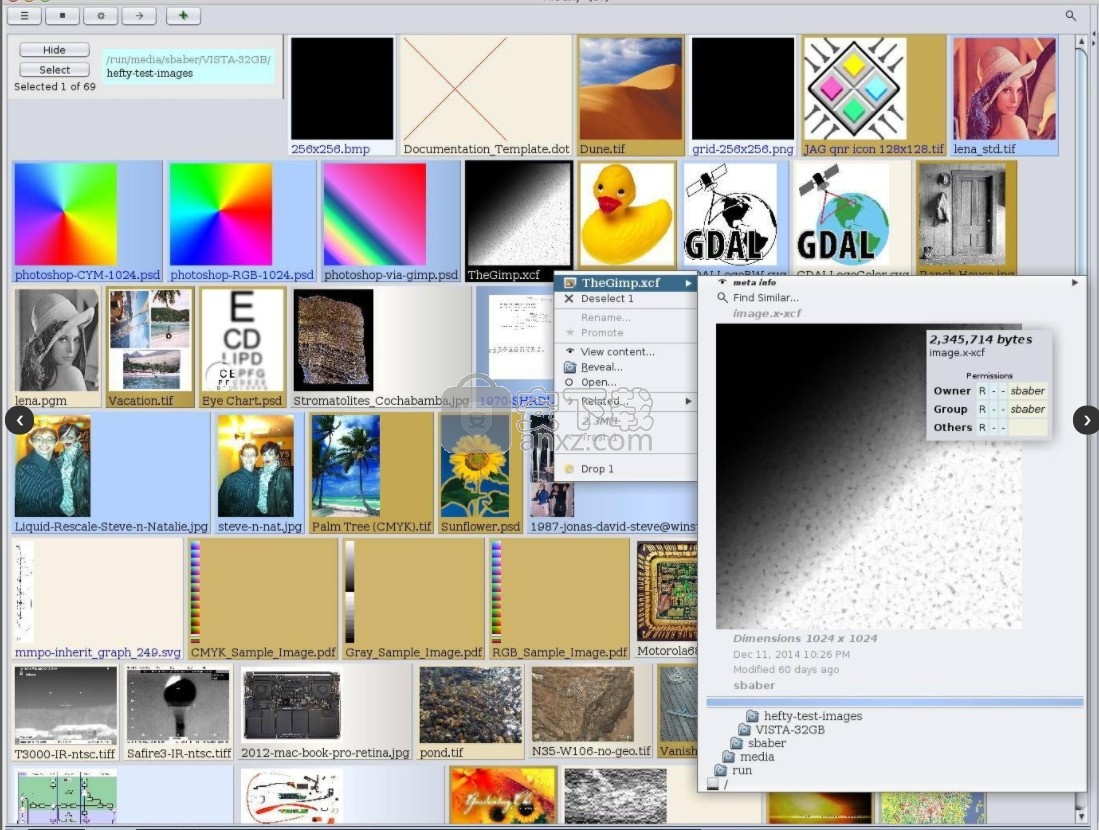Click the CMYK_Sample_Image.pdf file name
The height and width of the screenshot is (830, 1099).
tap(263, 653)
